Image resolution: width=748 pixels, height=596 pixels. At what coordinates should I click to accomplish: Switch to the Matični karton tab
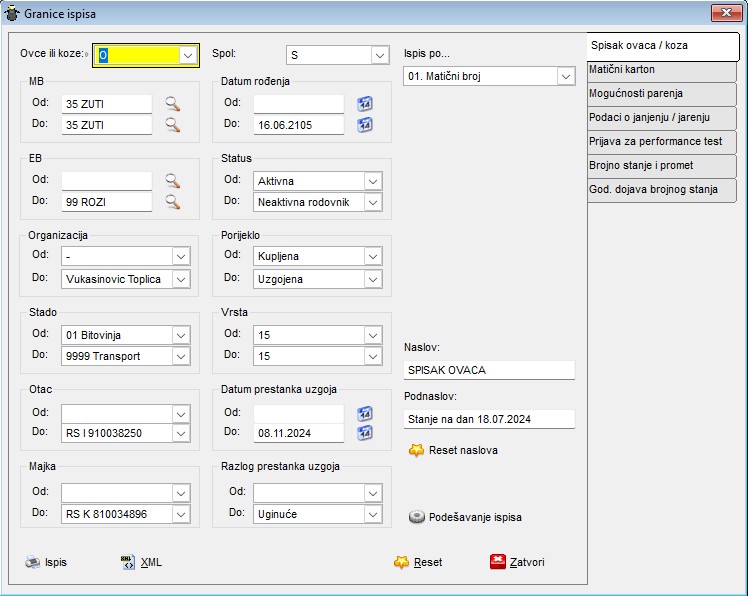pyautogui.click(x=662, y=70)
